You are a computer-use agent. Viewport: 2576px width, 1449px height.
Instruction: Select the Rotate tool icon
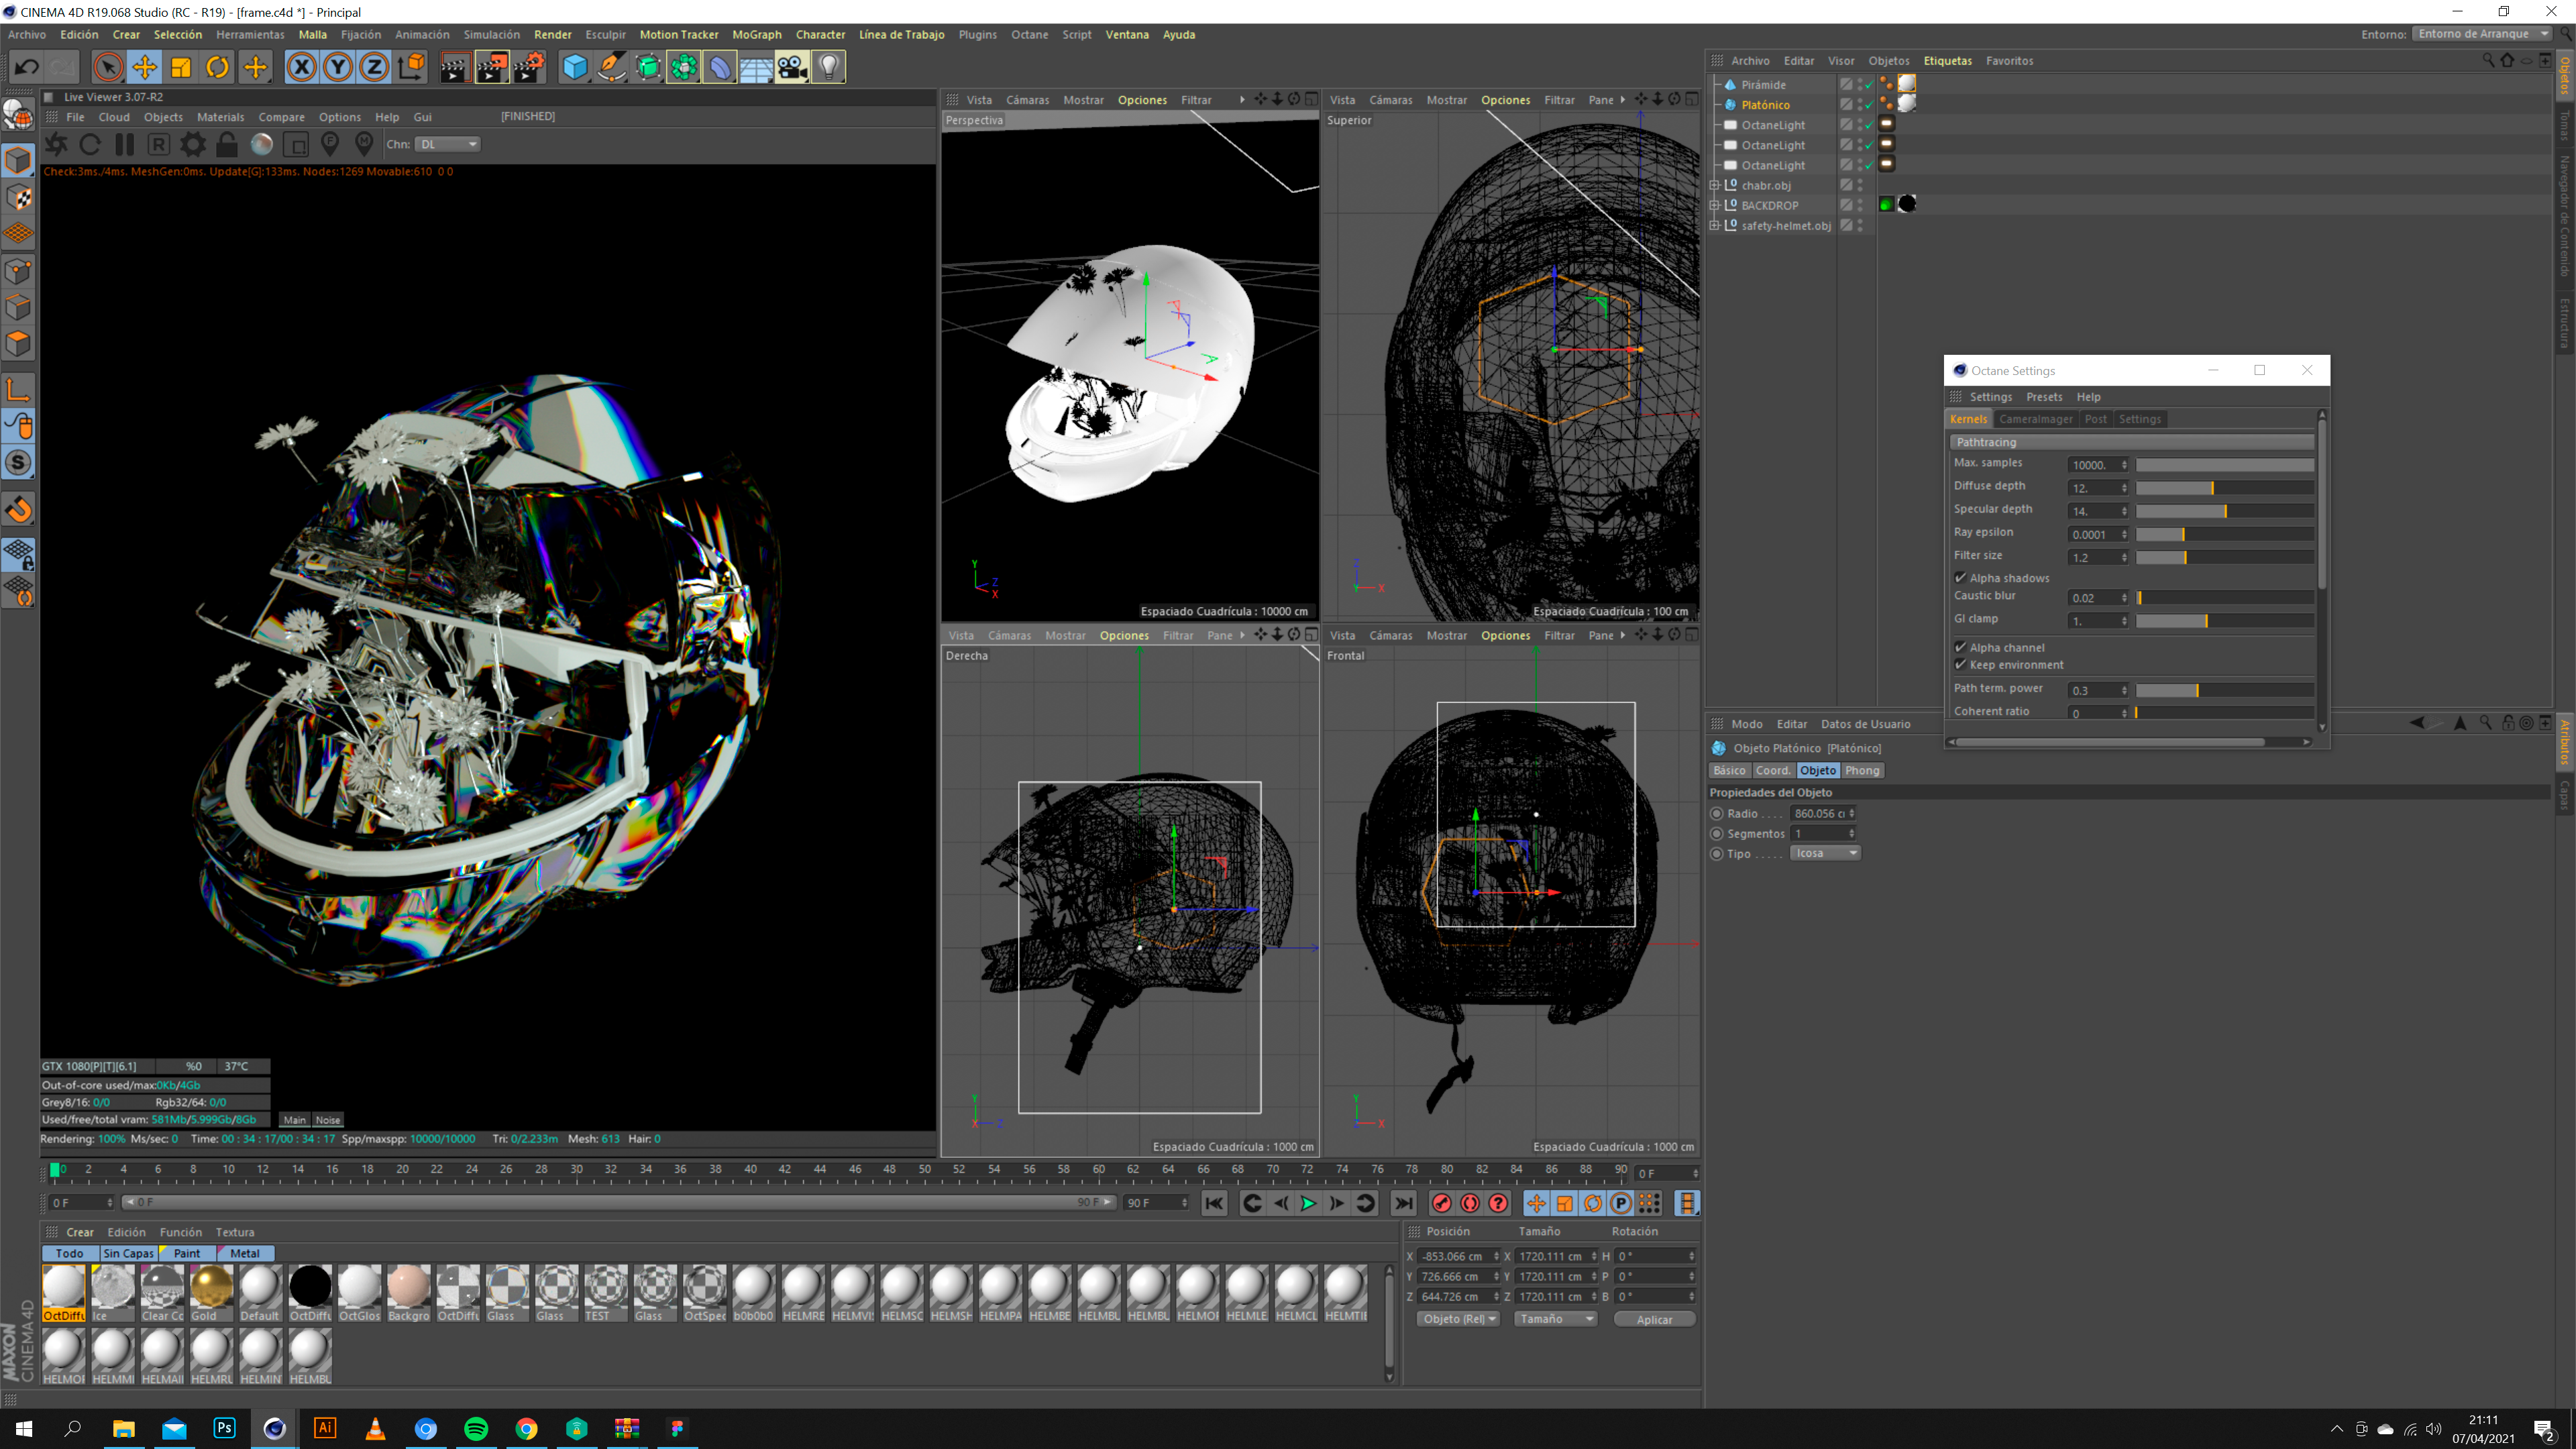click(217, 67)
